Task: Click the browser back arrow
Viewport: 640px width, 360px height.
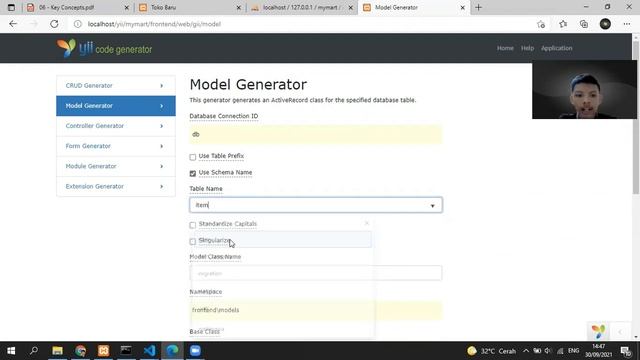Action: 13,24
